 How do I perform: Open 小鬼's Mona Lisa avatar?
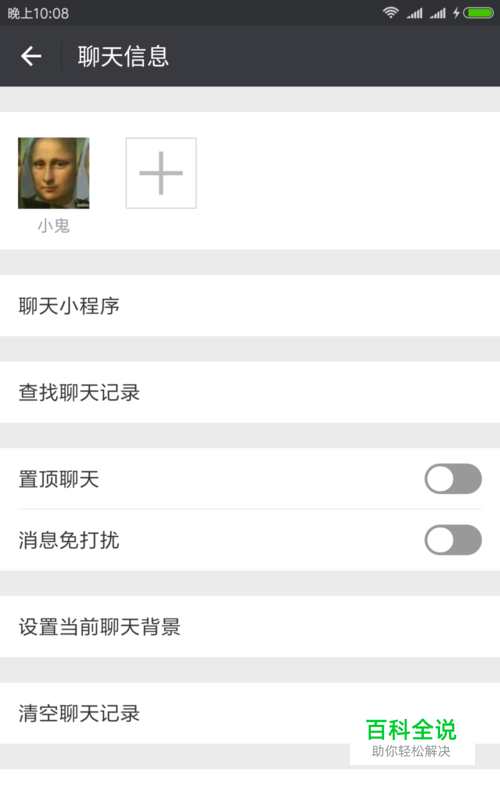pyautogui.click(x=53, y=173)
